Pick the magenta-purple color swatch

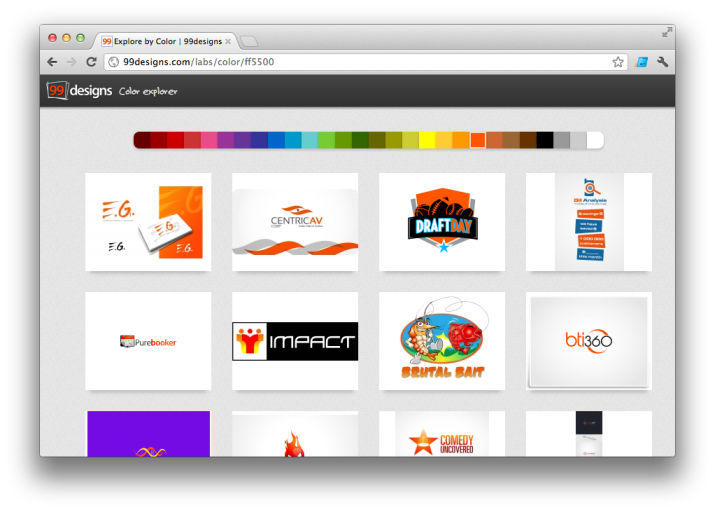(226, 140)
